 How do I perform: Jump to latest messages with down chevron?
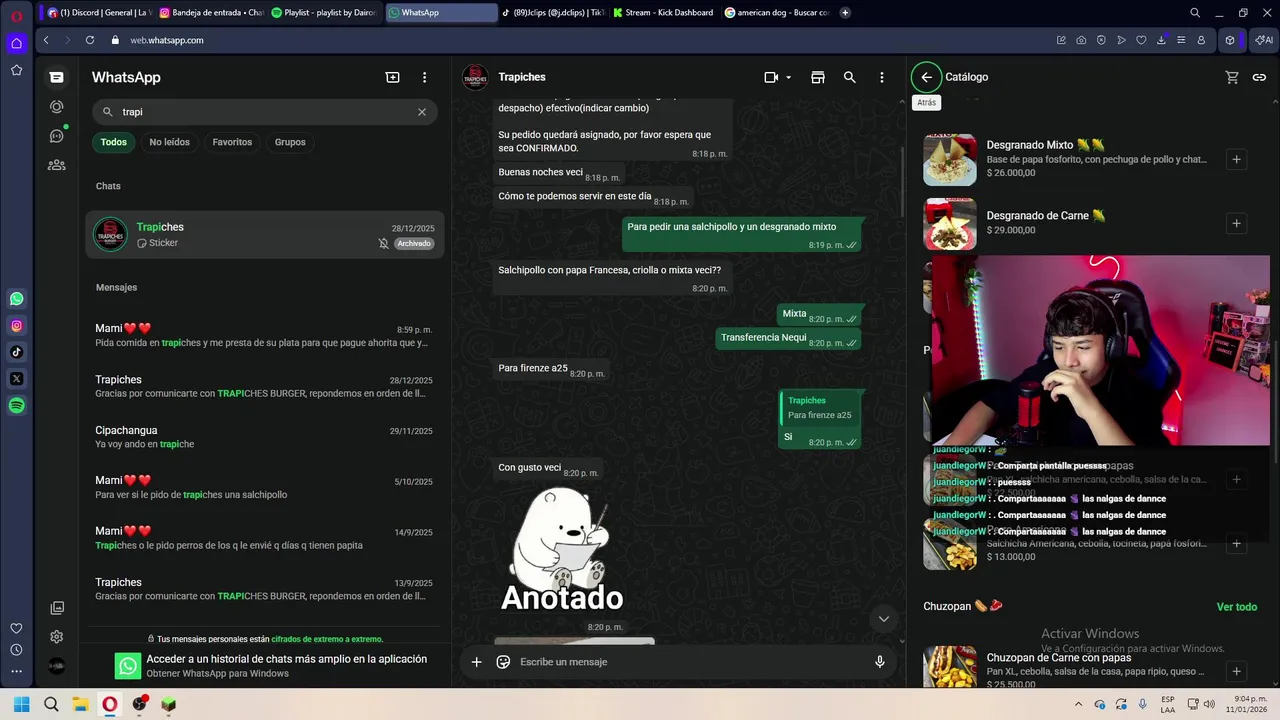pyautogui.click(x=883, y=619)
